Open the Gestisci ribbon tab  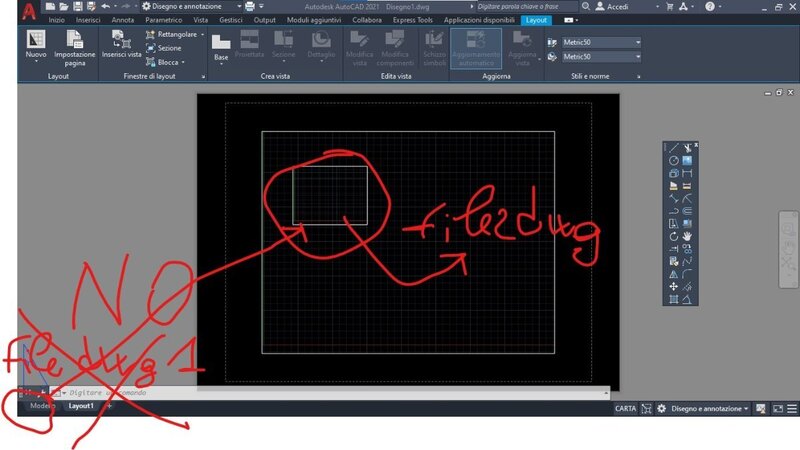click(x=231, y=20)
